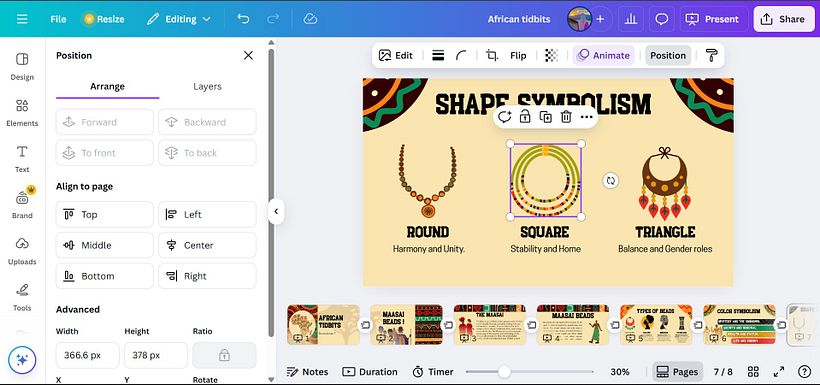The image size is (820, 385).
Task: Click the Resize button with crown
Action: pos(104,19)
